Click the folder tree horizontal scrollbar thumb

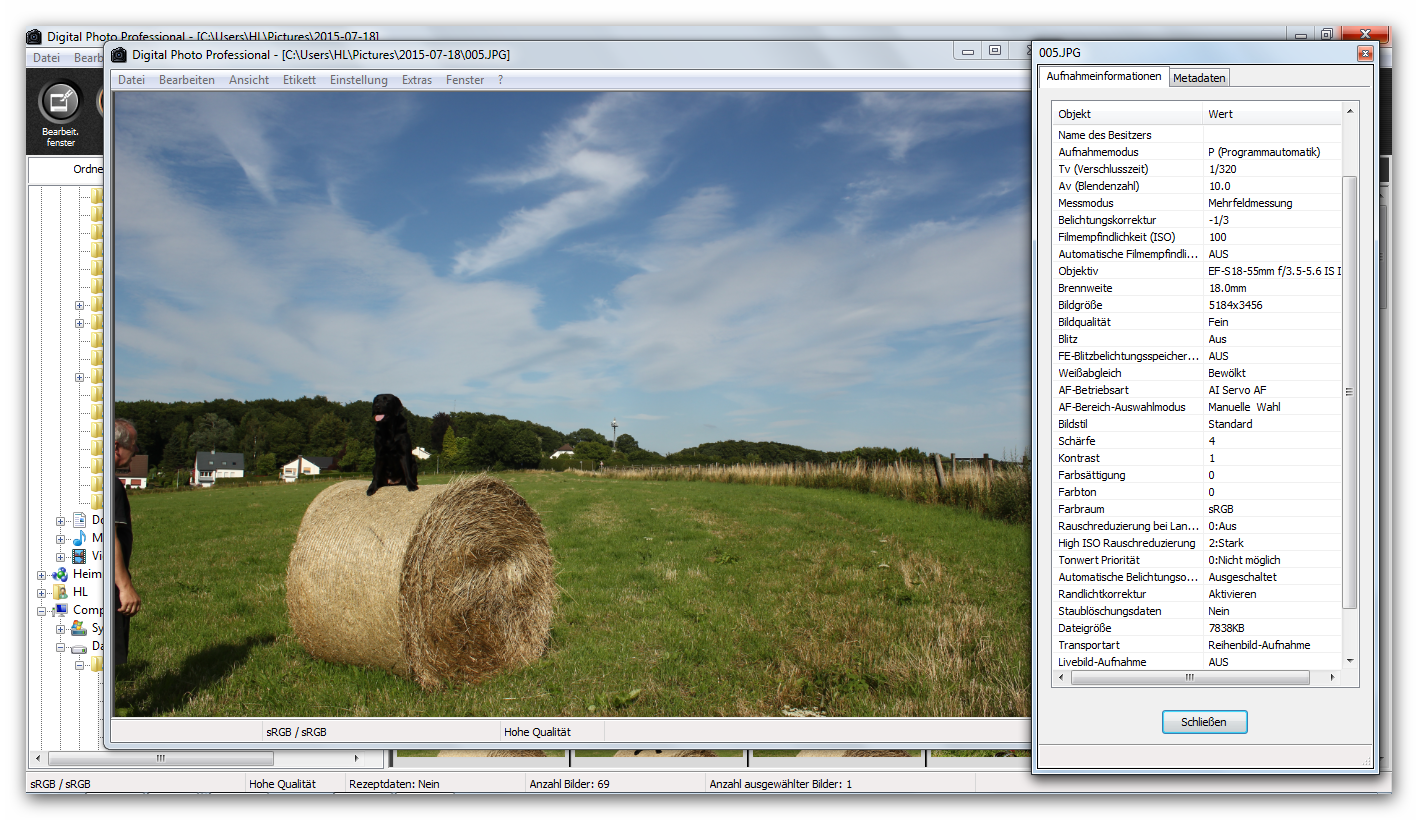click(x=160, y=759)
